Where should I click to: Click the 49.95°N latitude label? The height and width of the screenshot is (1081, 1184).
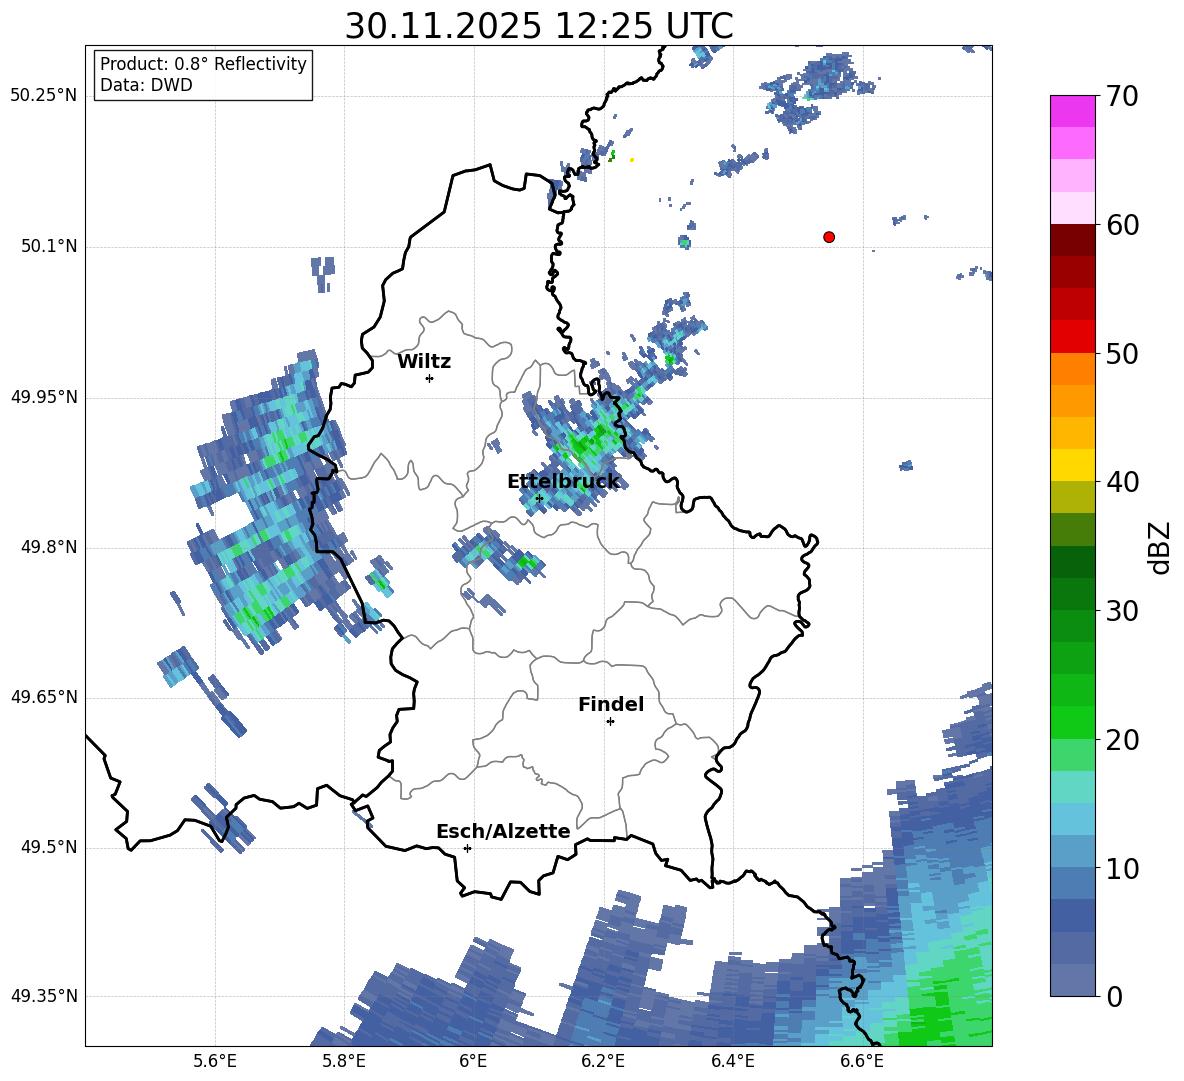pos(44,397)
